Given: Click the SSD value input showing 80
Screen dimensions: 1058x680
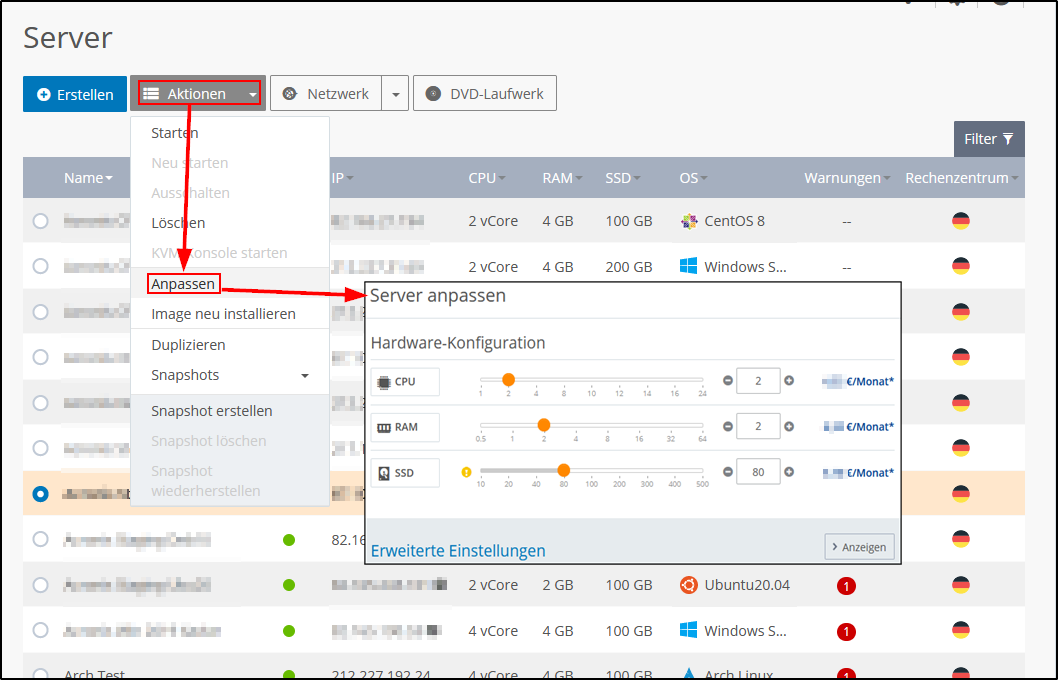Looking at the screenshot, I should [759, 471].
